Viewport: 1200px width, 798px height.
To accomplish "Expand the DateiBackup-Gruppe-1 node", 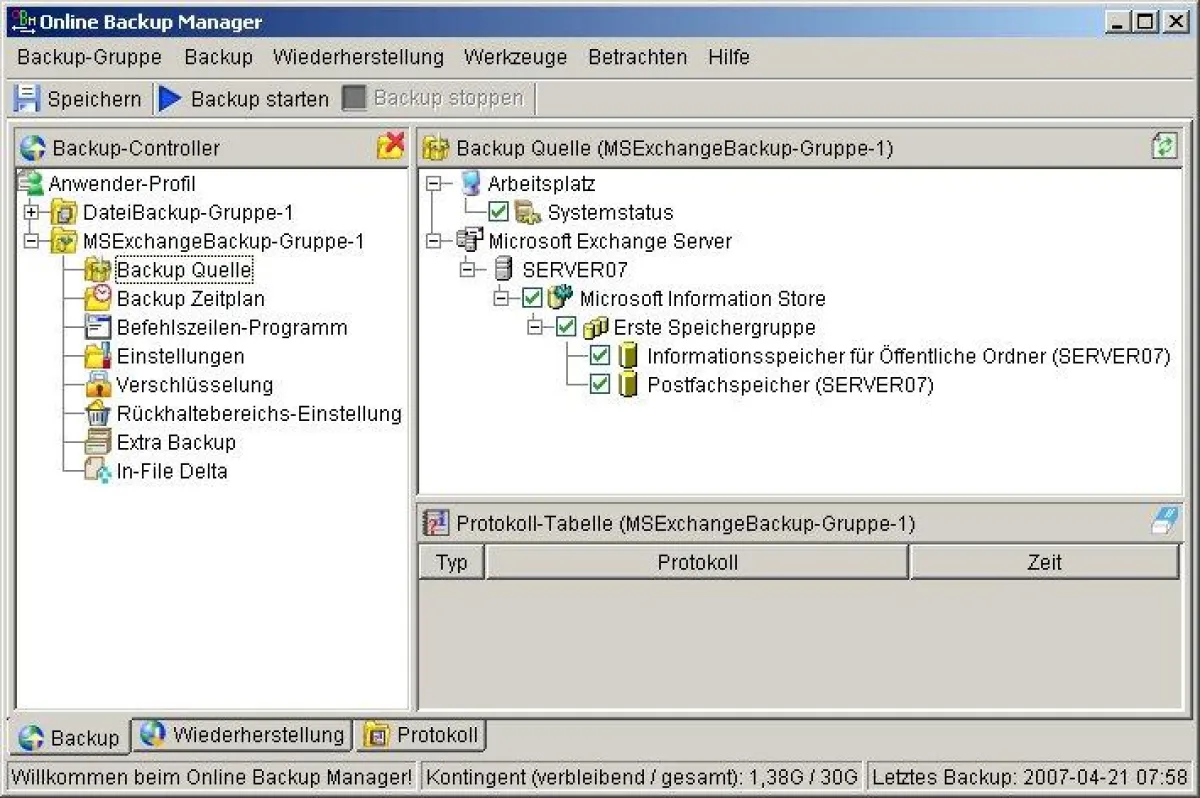I will [x=32, y=212].
